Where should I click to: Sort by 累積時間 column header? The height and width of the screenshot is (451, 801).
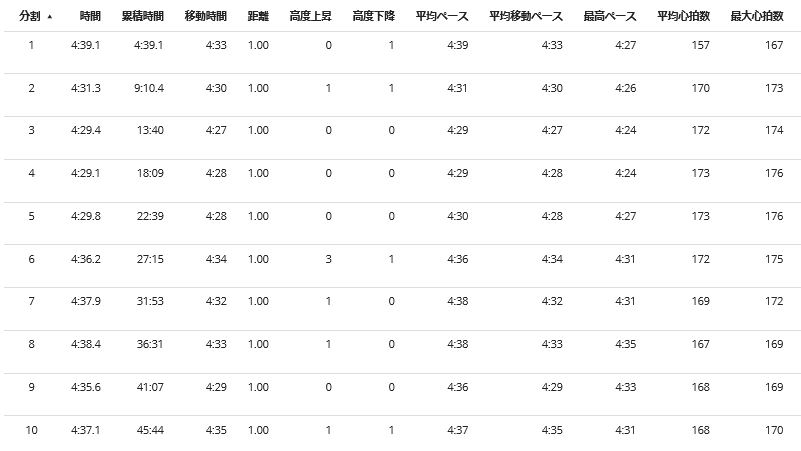coord(143,16)
